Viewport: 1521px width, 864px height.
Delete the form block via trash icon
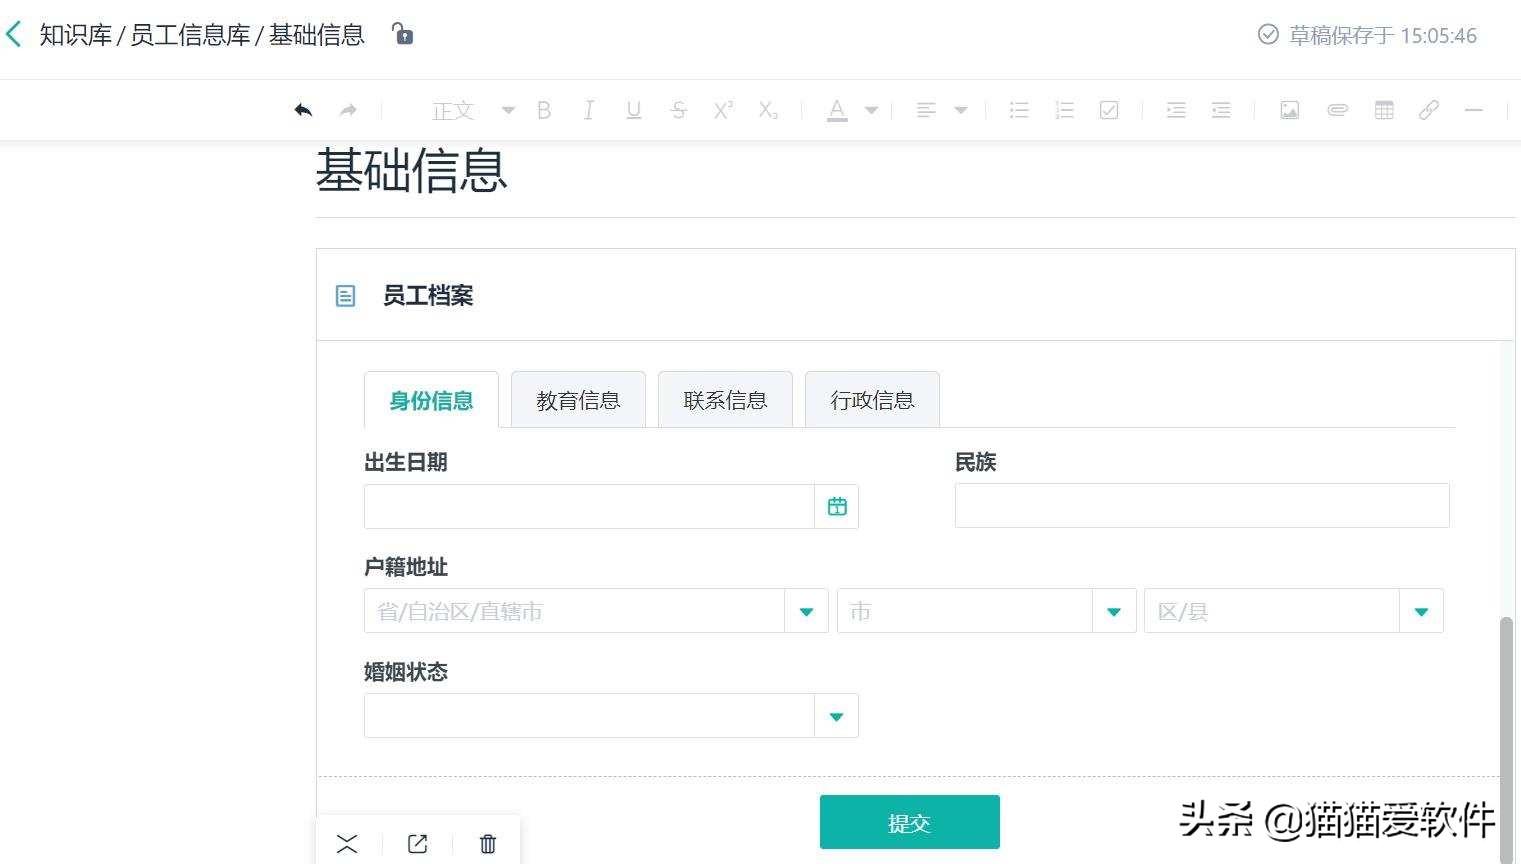click(487, 843)
